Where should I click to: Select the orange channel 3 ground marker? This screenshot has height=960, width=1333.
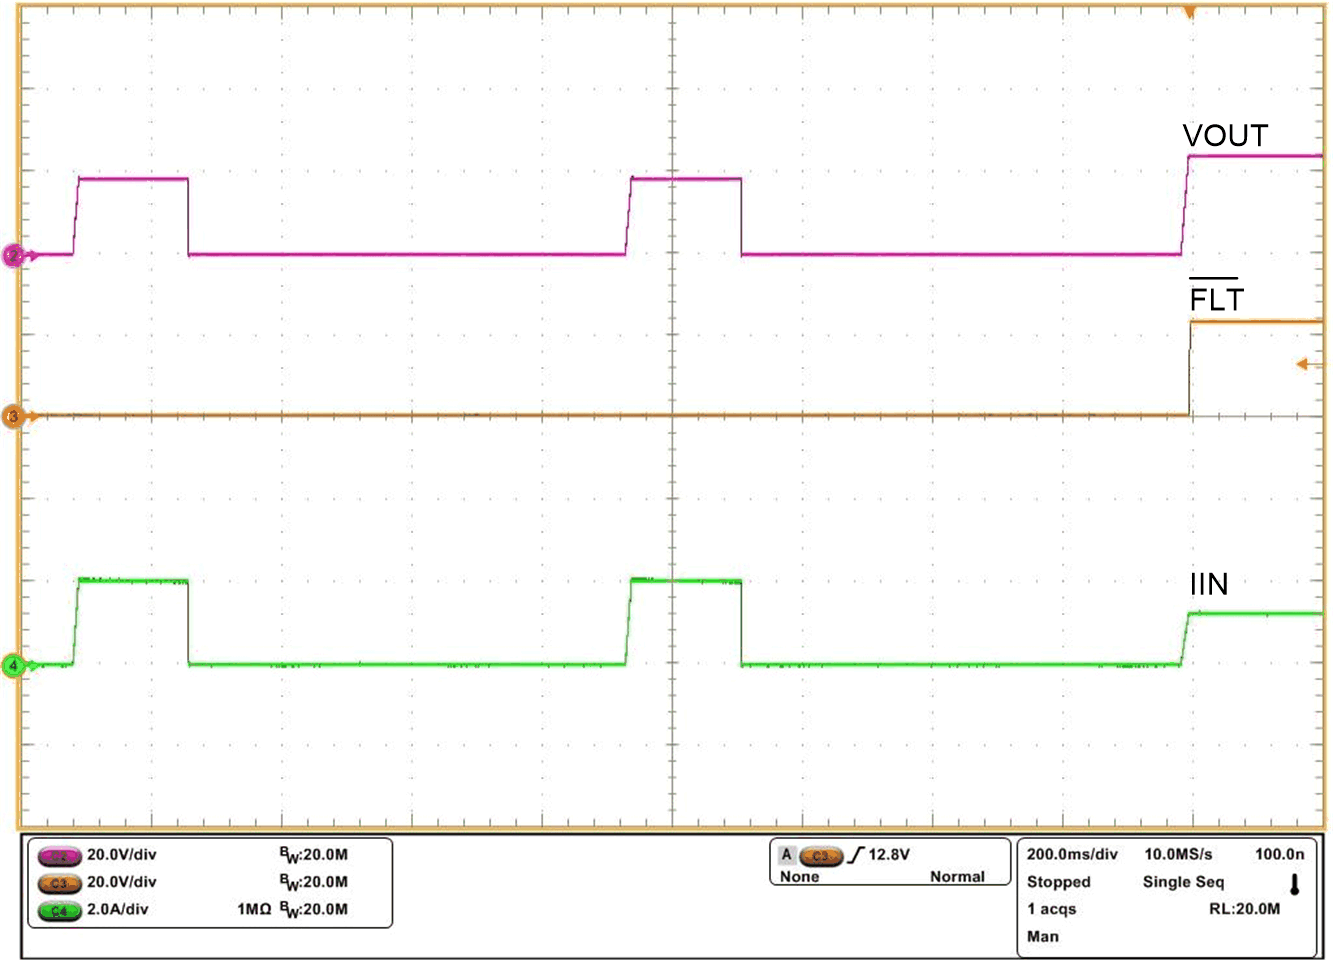click(15, 415)
